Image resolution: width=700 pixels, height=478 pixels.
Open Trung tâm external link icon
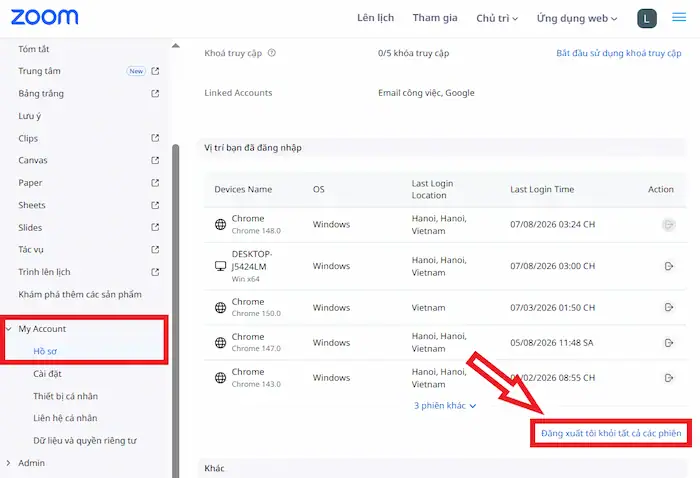click(155, 71)
